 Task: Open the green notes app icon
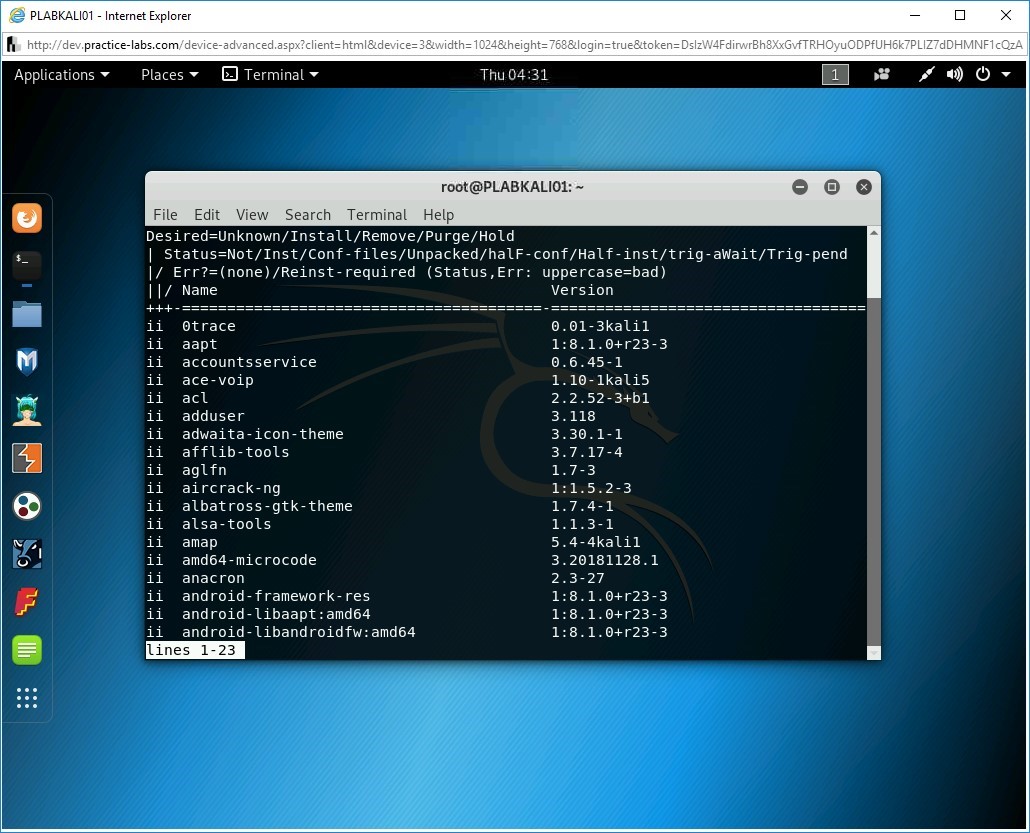click(27, 650)
